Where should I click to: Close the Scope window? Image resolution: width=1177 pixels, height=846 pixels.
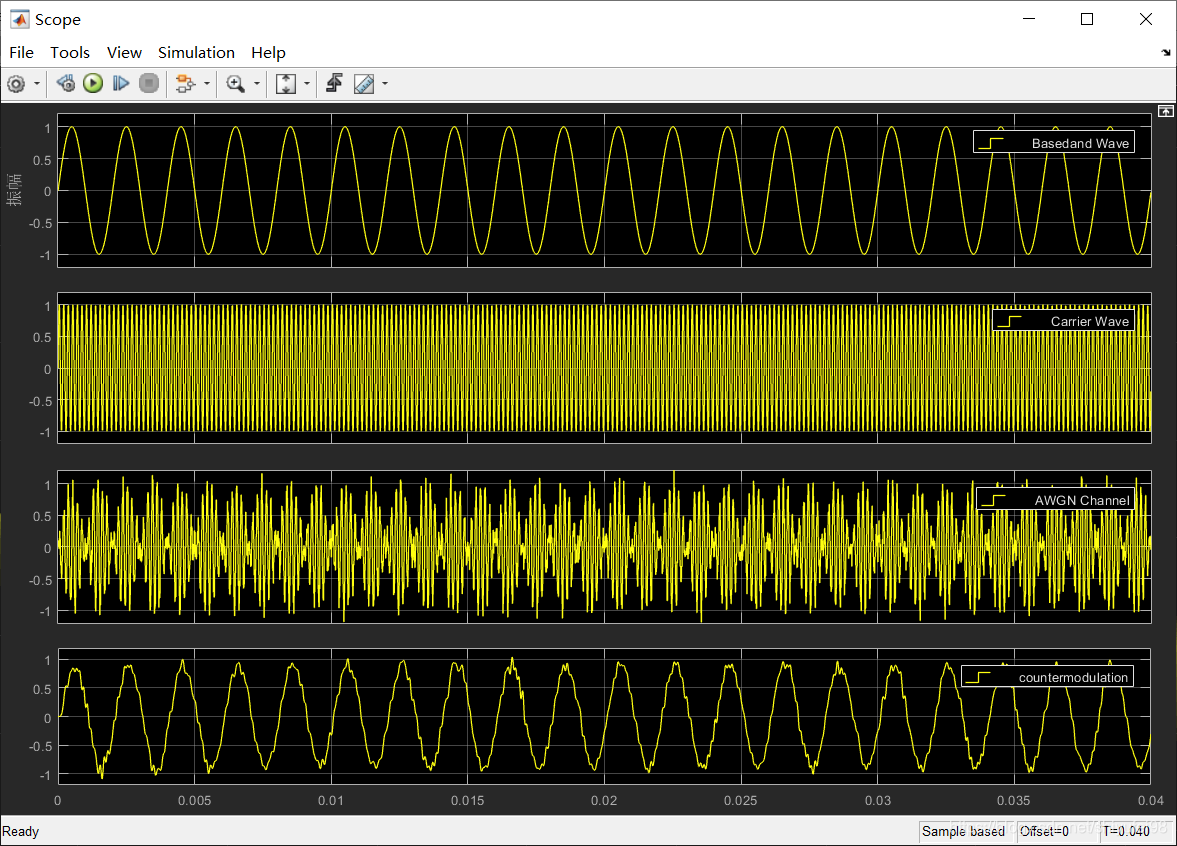(x=1145, y=19)
